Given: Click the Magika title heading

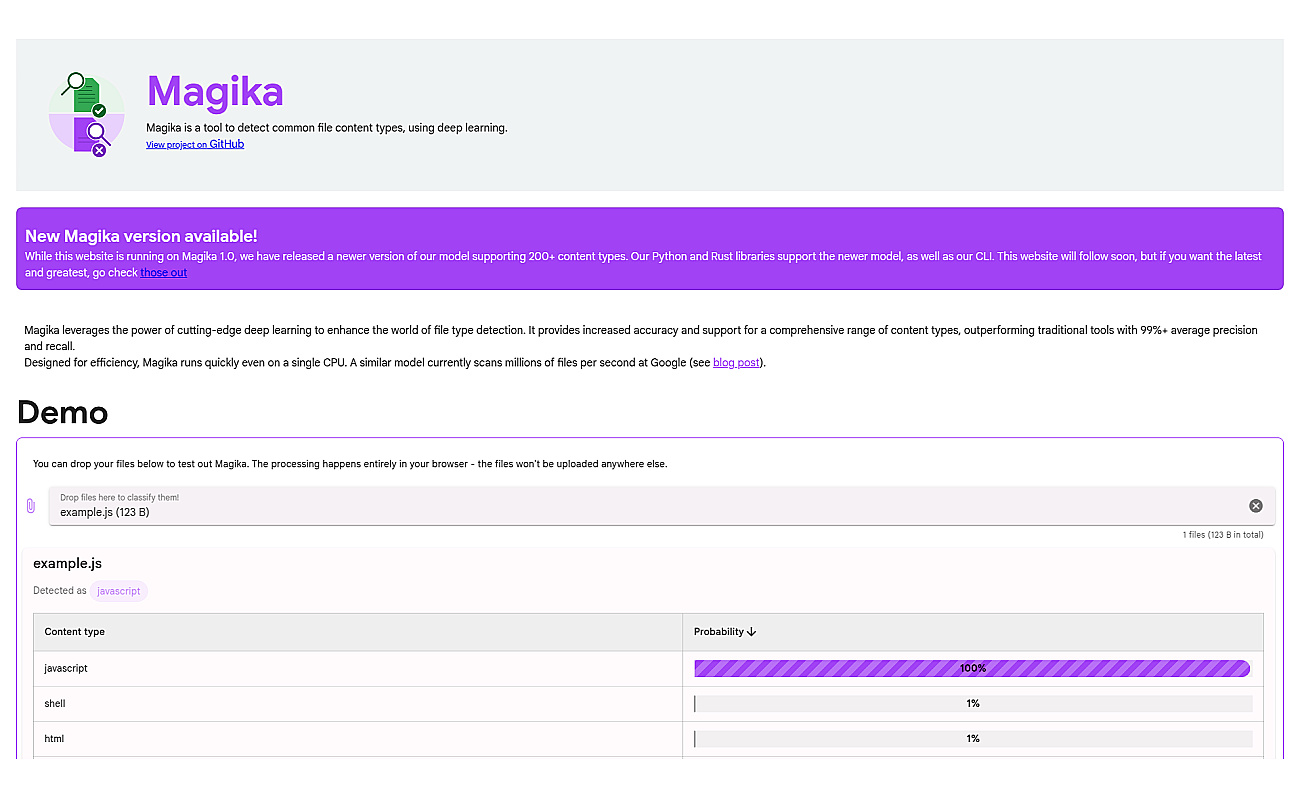Looking at the screenshot, I should coord(215,92).
